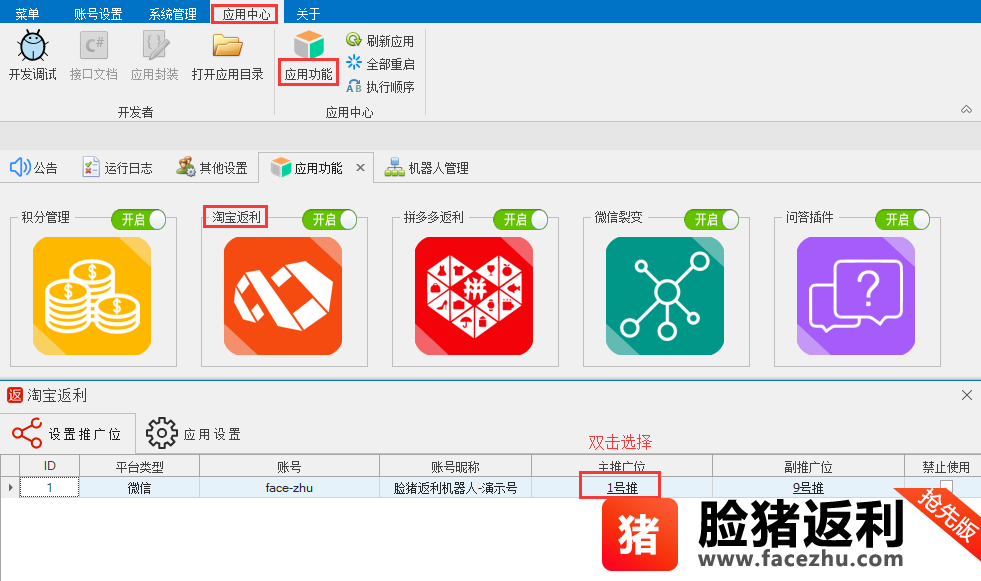
Task: Click the red 返 icon of 淘宝返利 panel
Action: pos(15,395)
